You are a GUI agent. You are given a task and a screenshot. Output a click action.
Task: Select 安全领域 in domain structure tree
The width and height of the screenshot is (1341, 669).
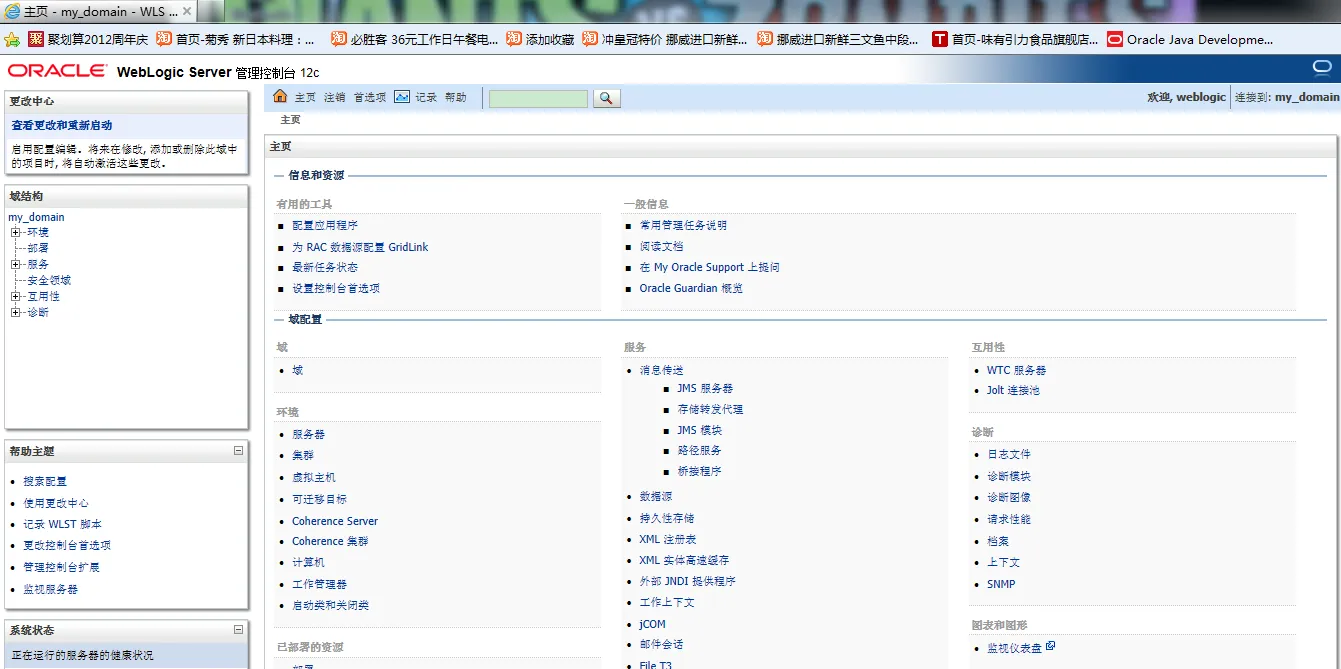click(49, 280)
